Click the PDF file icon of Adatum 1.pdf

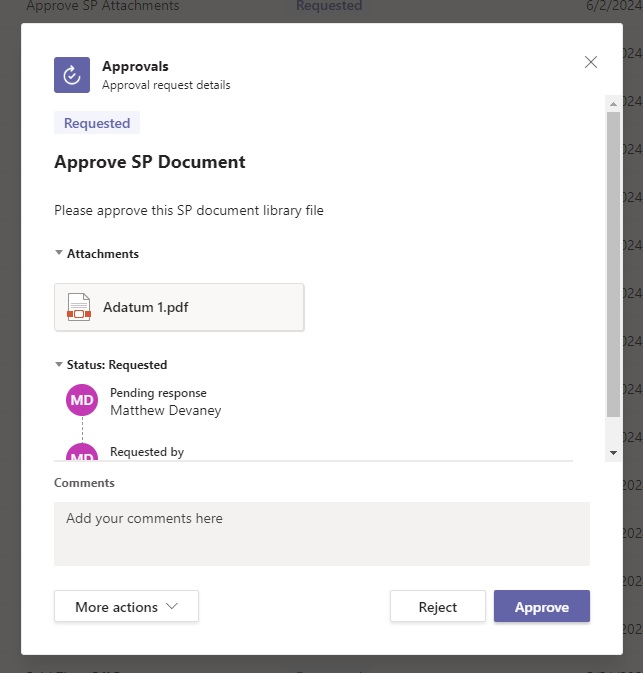click(79, 307)
